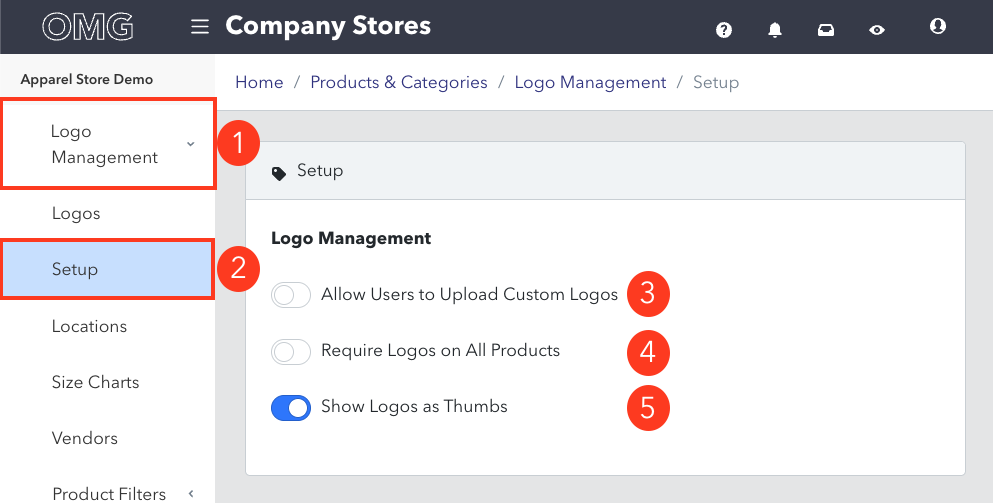This screenshot has height=503, width=993.
Task: Turn on Require Logos on All Products
Action: pyautogui.click(x=291, y=352)
